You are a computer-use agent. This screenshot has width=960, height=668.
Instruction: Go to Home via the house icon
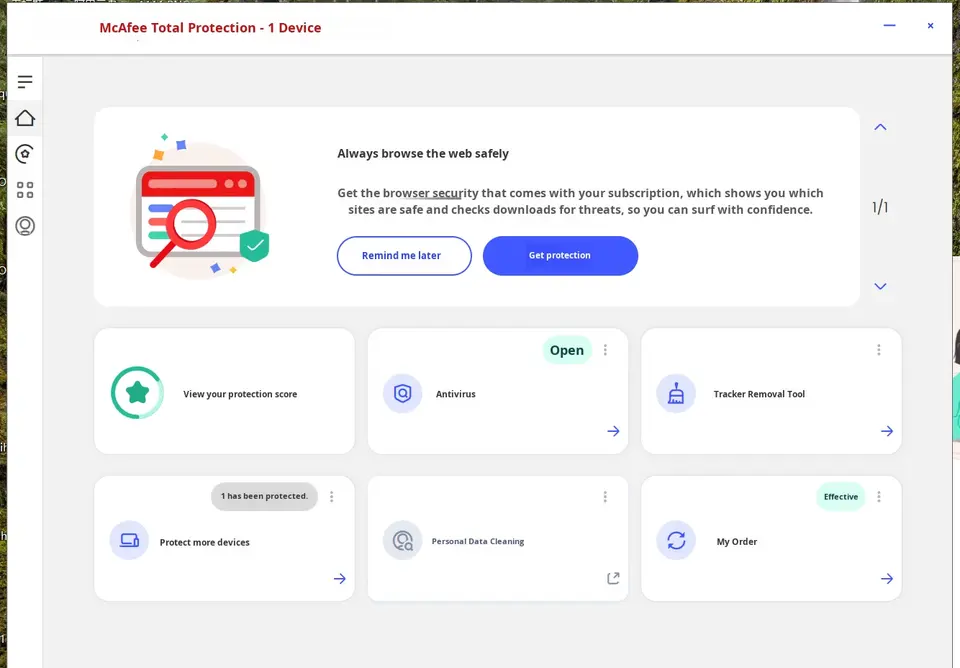[25, 118]
